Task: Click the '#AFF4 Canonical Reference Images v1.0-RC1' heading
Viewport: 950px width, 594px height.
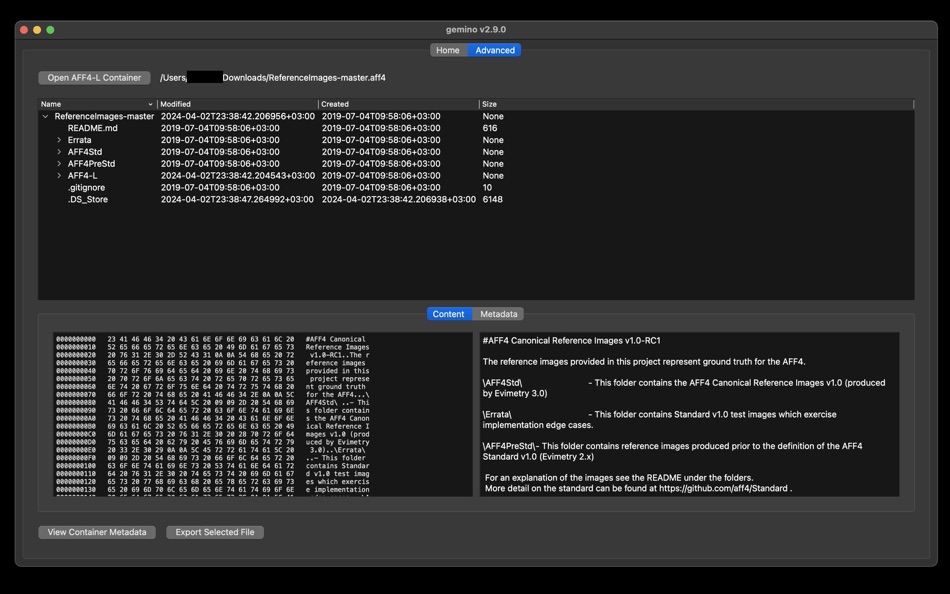Action: (x=571, y=341)
